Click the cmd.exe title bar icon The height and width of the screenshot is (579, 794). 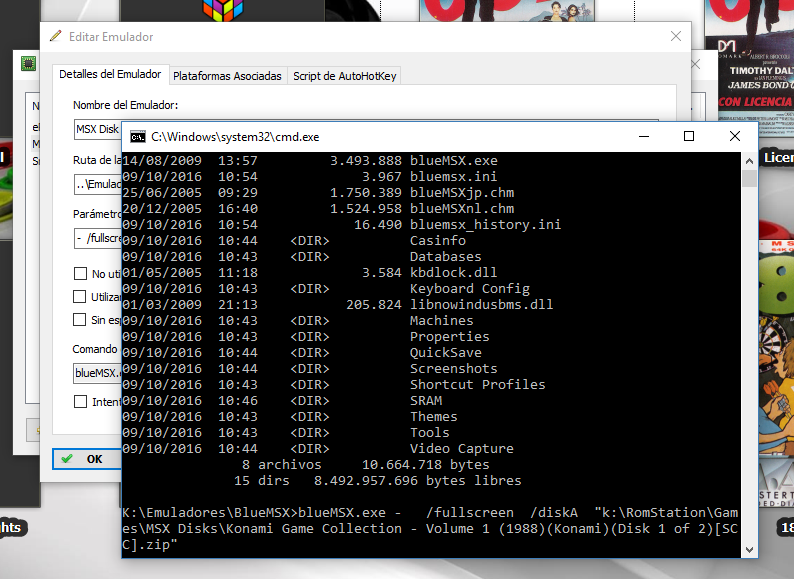tap(137, 137)
